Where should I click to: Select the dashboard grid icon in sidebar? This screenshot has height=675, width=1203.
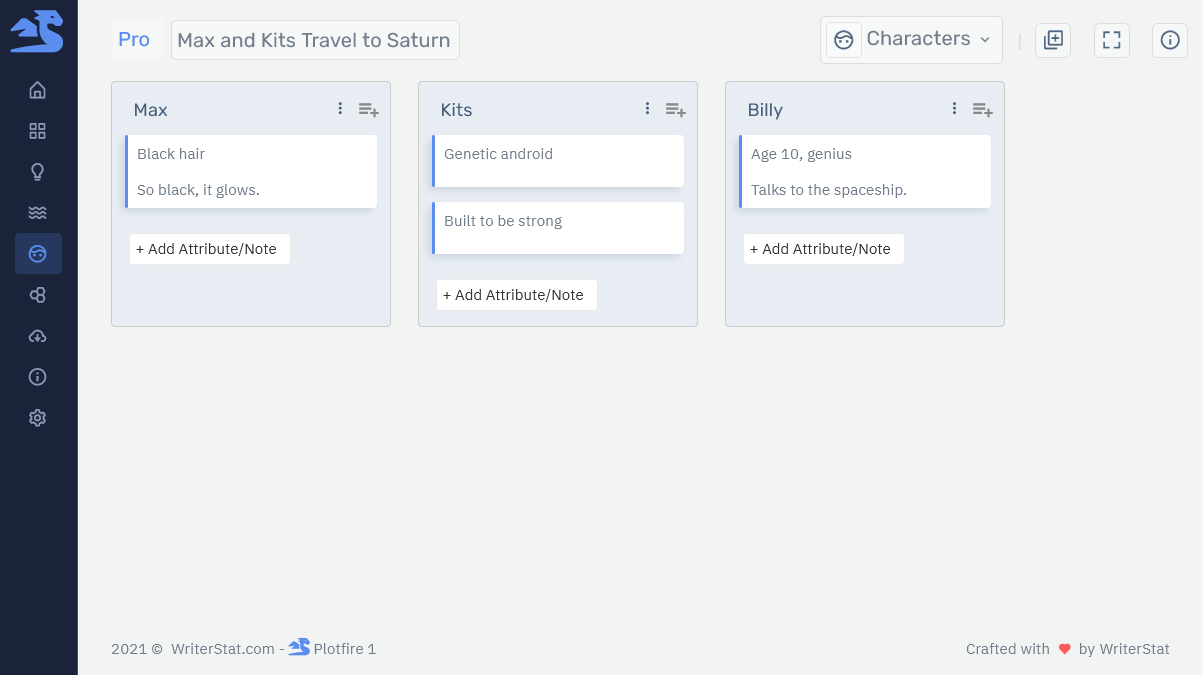point(38,131)
